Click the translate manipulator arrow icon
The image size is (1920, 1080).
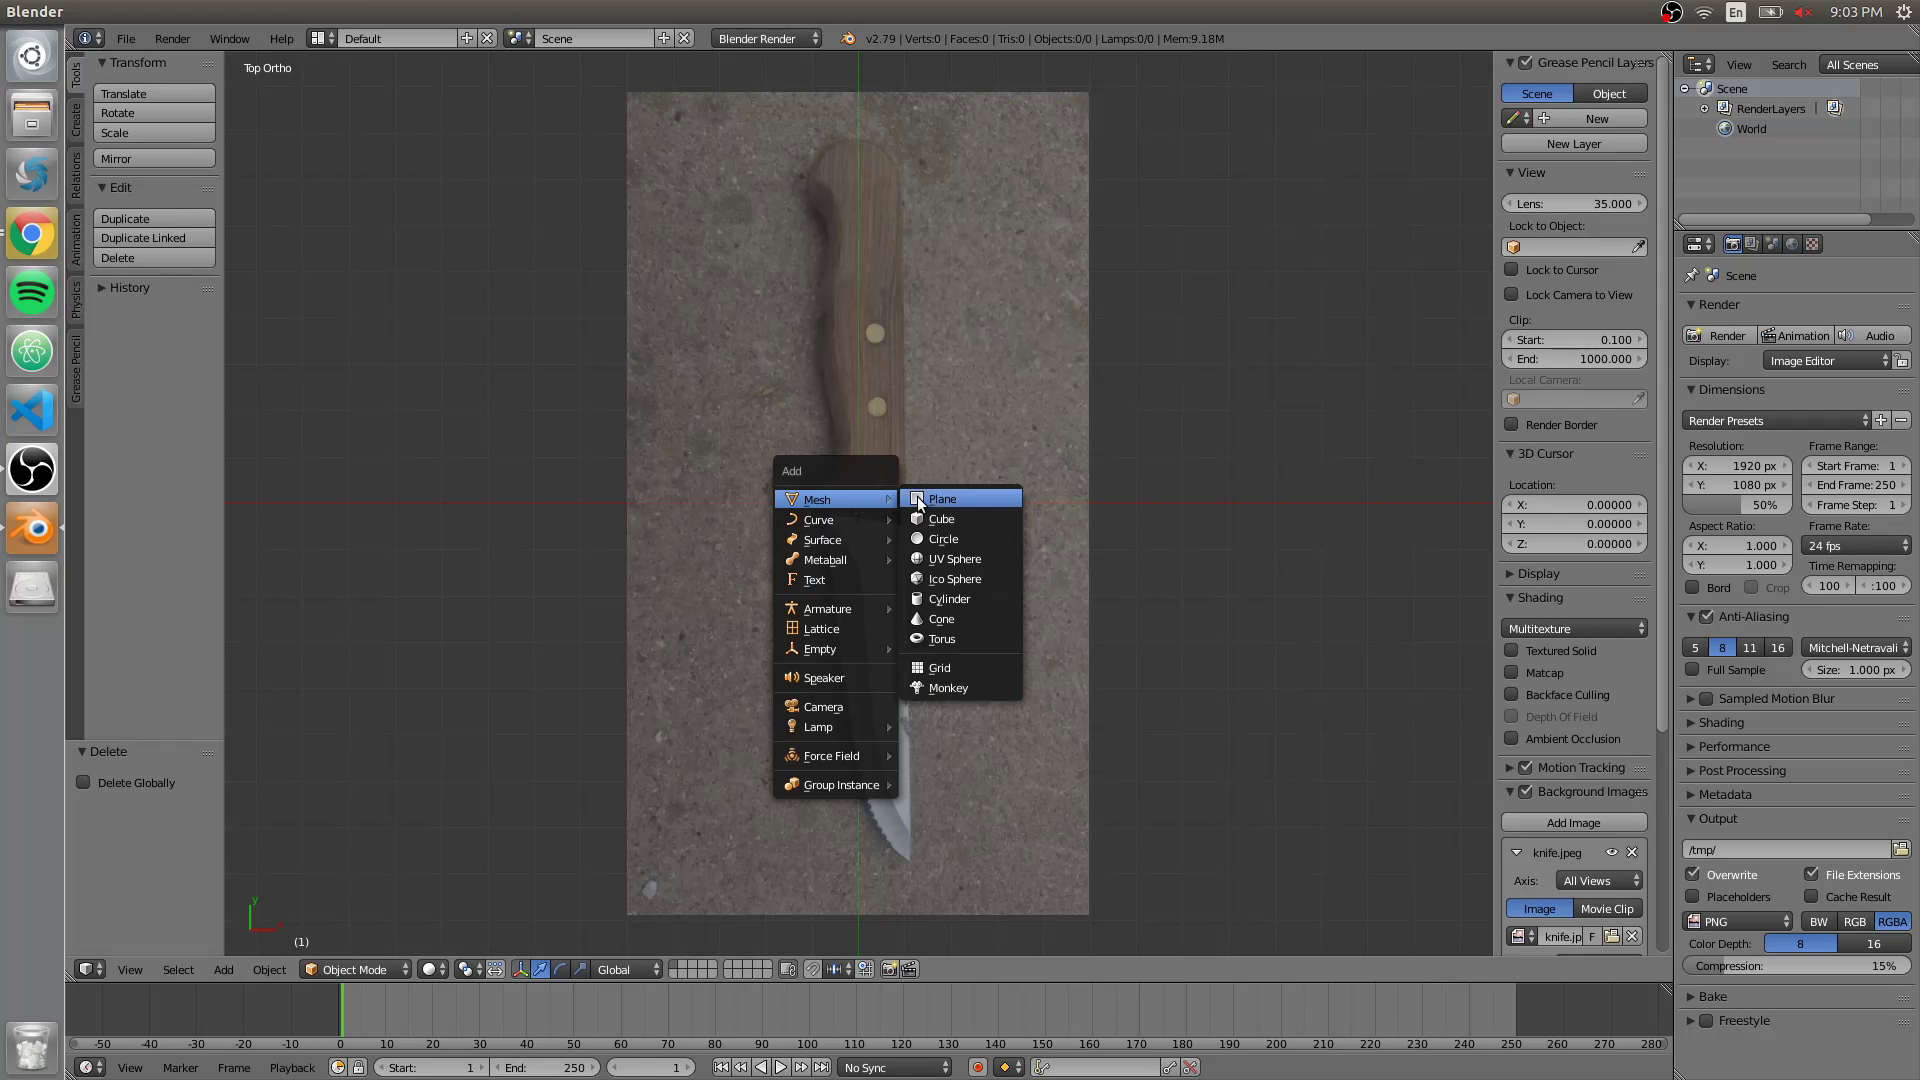click(540, 970)
